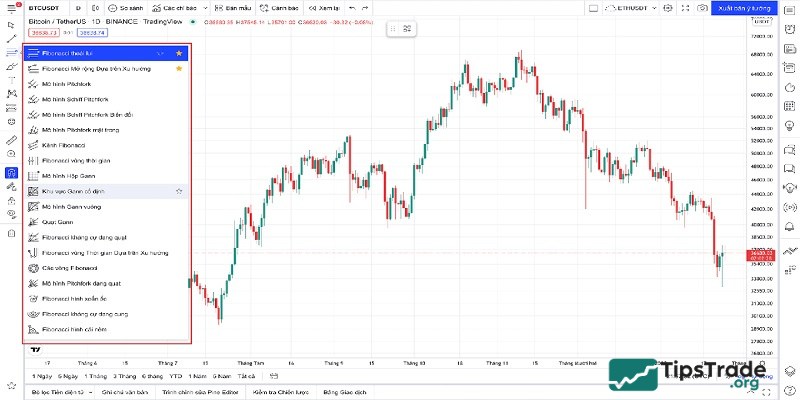Choose Mô hình Pitchfork from the list
Image resolution: width=800 pixels, height=400 pixels.
pyautogui.click(x=68, y=84)
